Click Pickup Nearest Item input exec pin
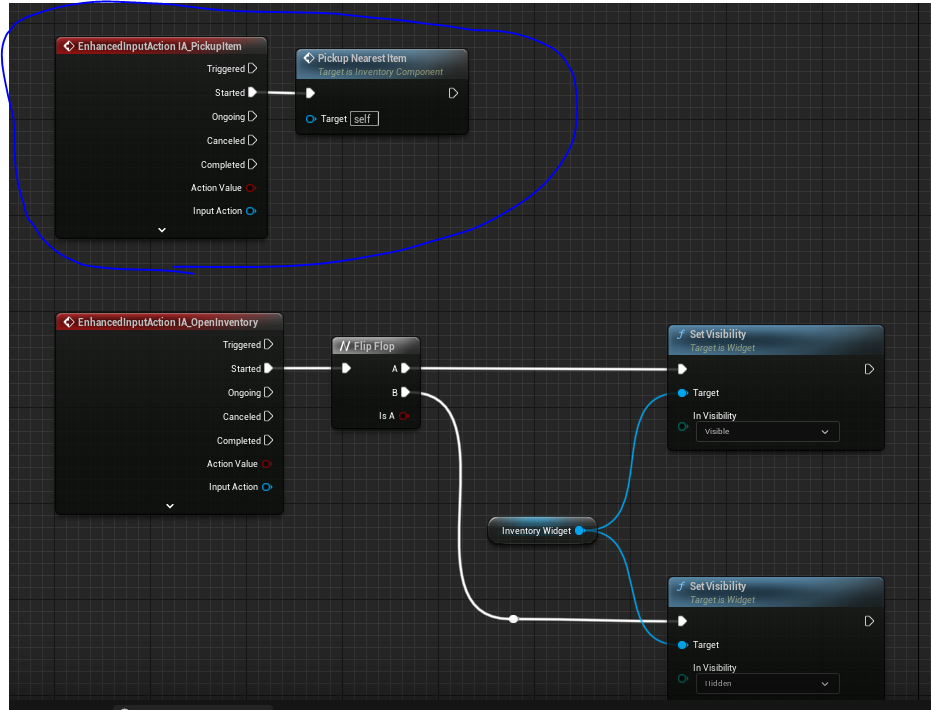The width and height of the screenshot is (931, 710). (310, 93)
